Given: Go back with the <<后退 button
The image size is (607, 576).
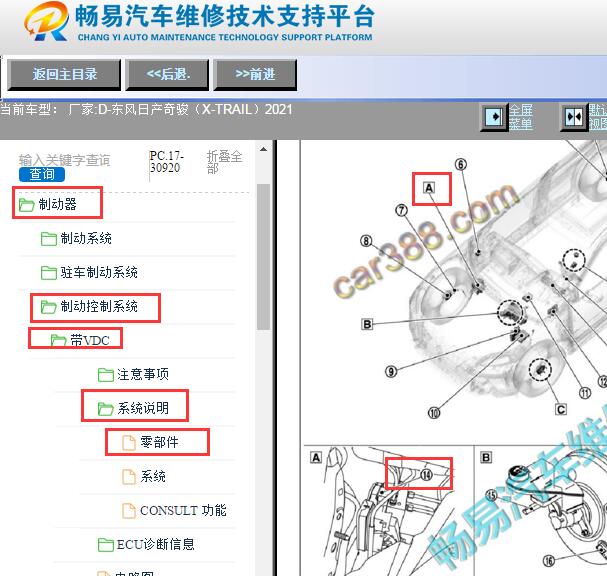Looking at the screenshot, I should (167, 74).
